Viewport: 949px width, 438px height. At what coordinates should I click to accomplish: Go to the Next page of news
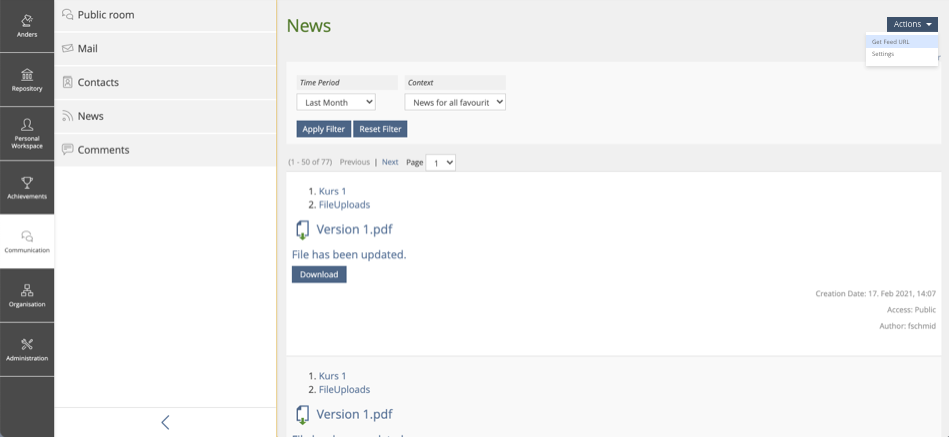(390, 162)
